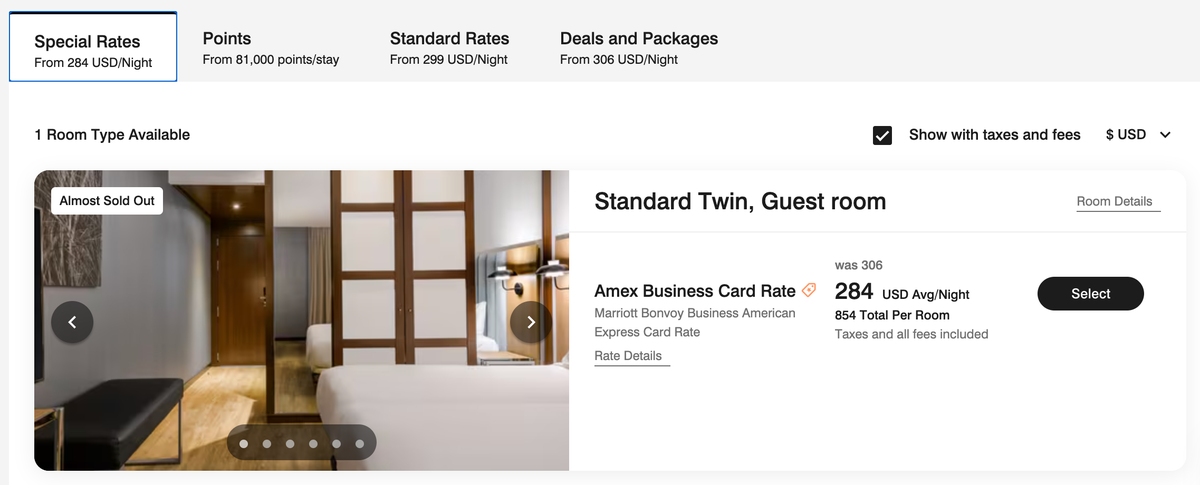
Task: Switch to the Points tab
Action: tap(271, 48)
